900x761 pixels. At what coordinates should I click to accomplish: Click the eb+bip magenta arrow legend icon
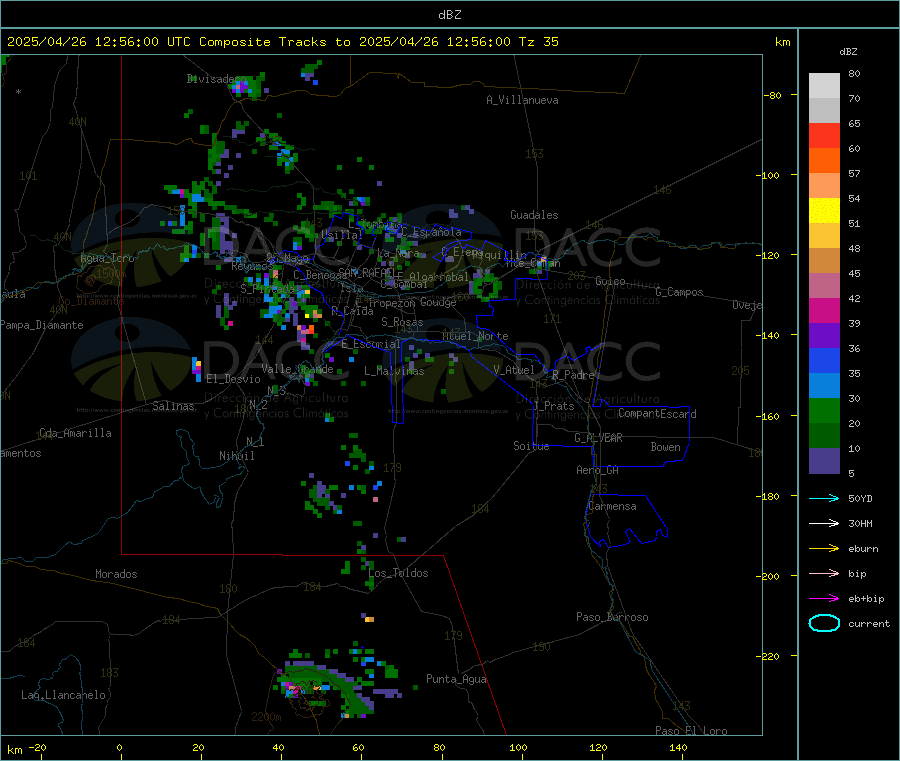pyautogui.click(x=824, y=599)
